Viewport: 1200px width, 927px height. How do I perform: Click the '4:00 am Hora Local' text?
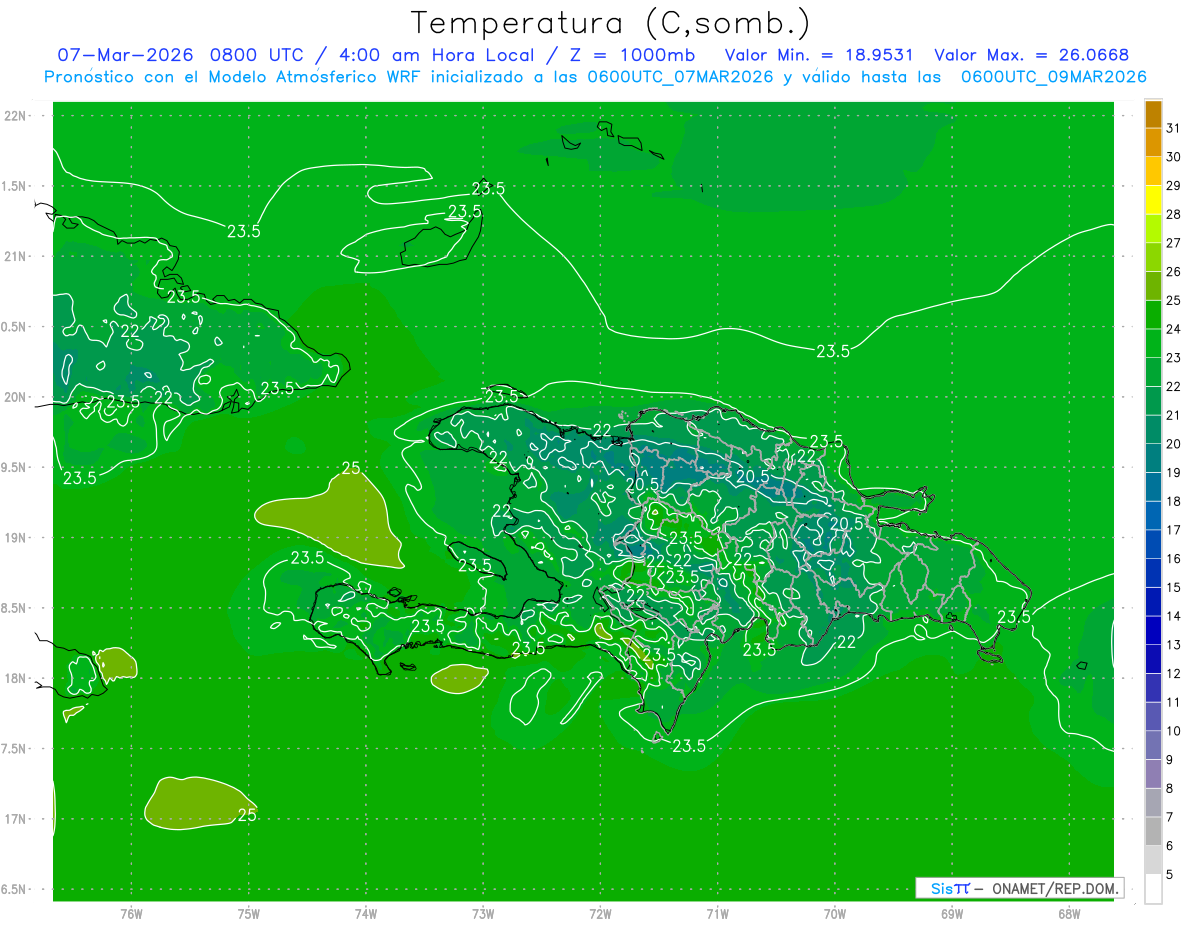433,55
